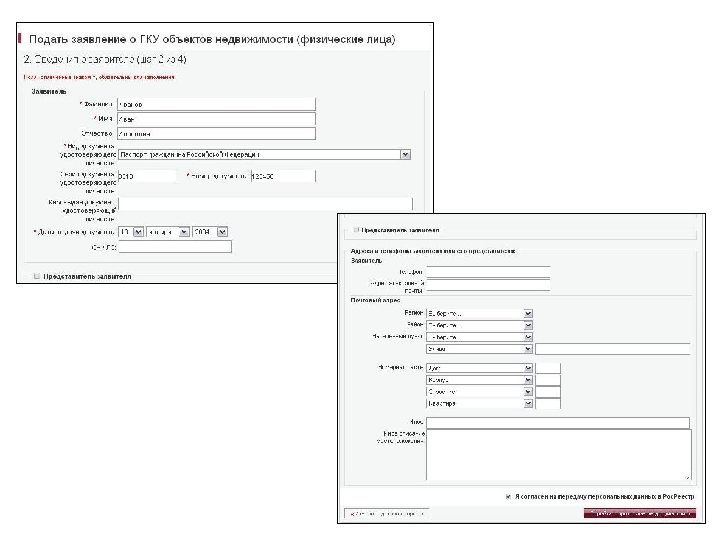Viewport: 720px width, 540px height.
Task: Open the Дом dropdown
Action: click(x=479, y=368)
